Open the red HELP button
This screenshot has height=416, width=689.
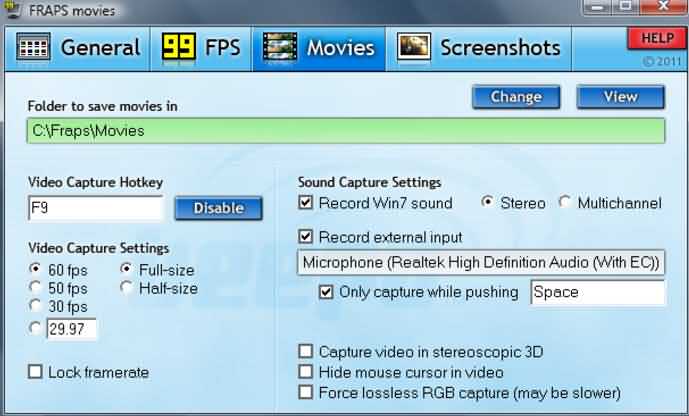[656, 38]
